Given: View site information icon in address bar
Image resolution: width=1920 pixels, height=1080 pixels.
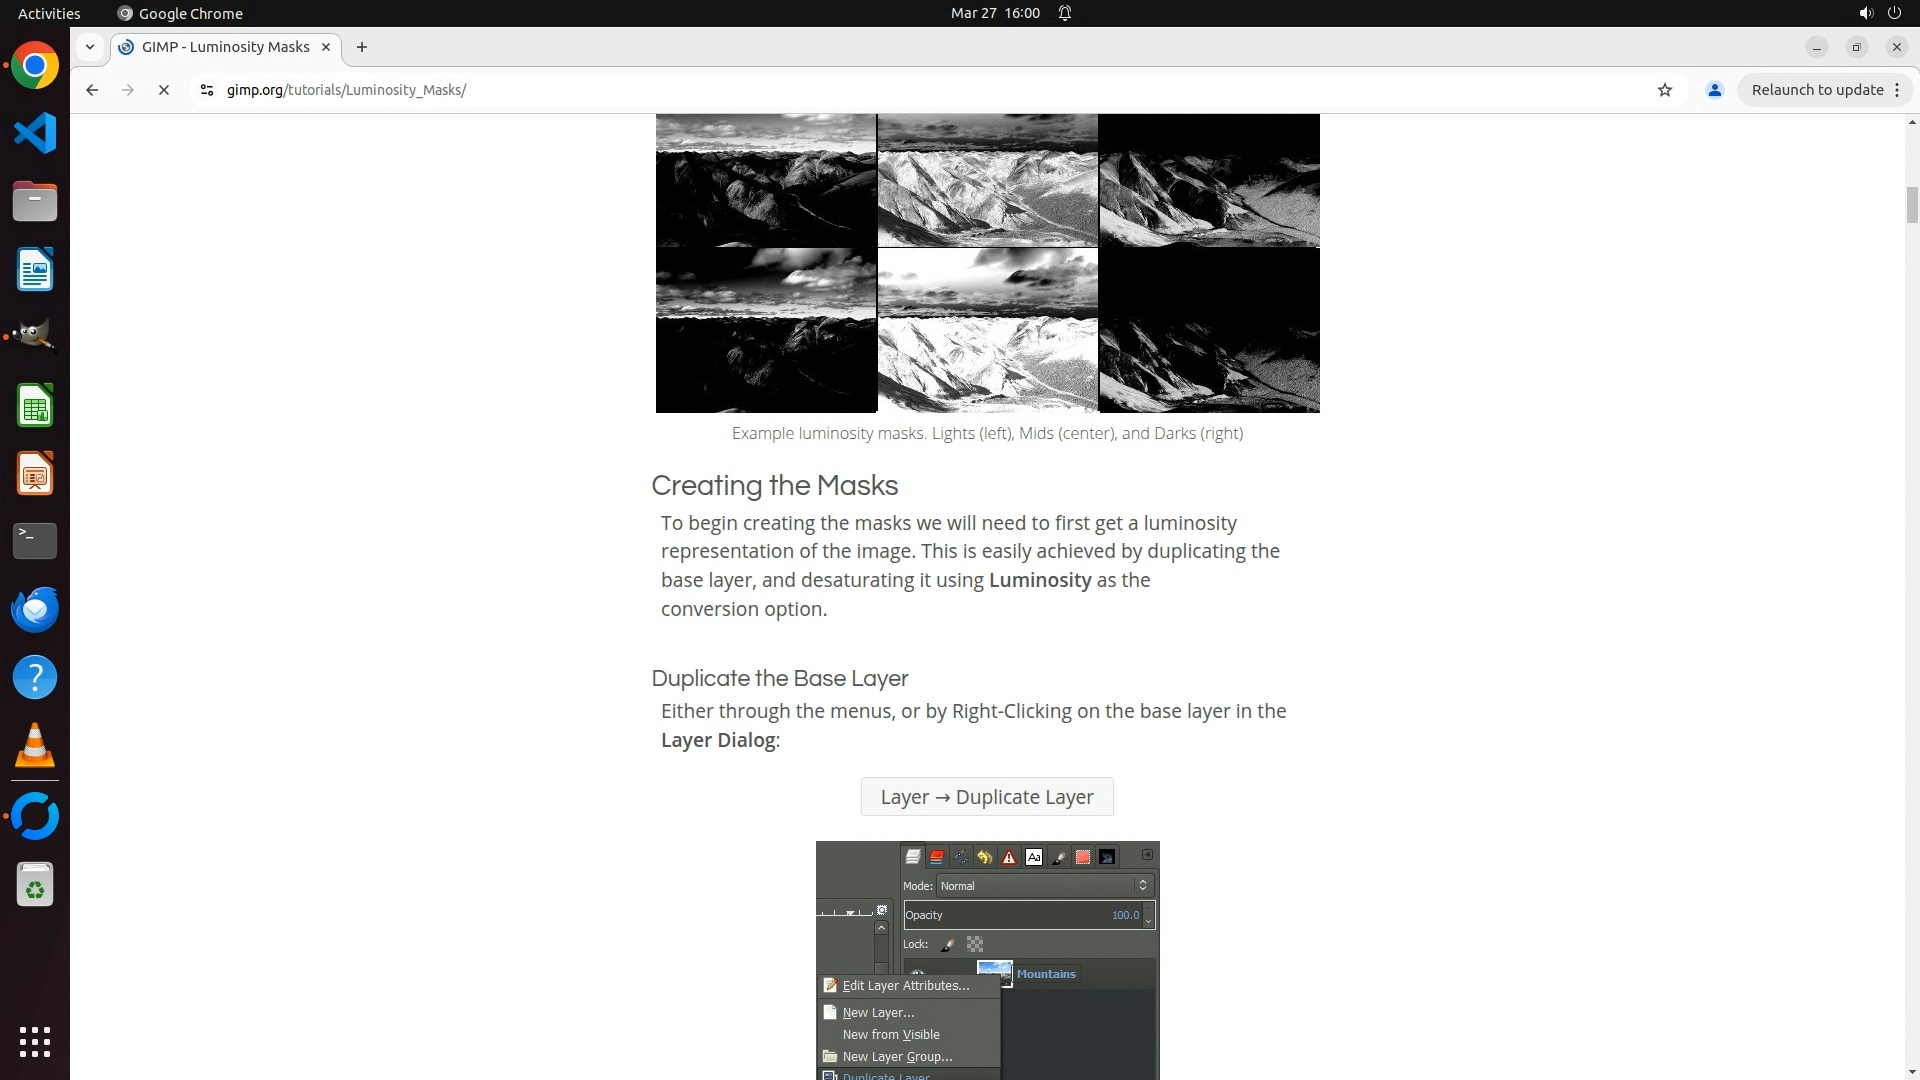Looking at the screenshot, I should pos(206,90).
